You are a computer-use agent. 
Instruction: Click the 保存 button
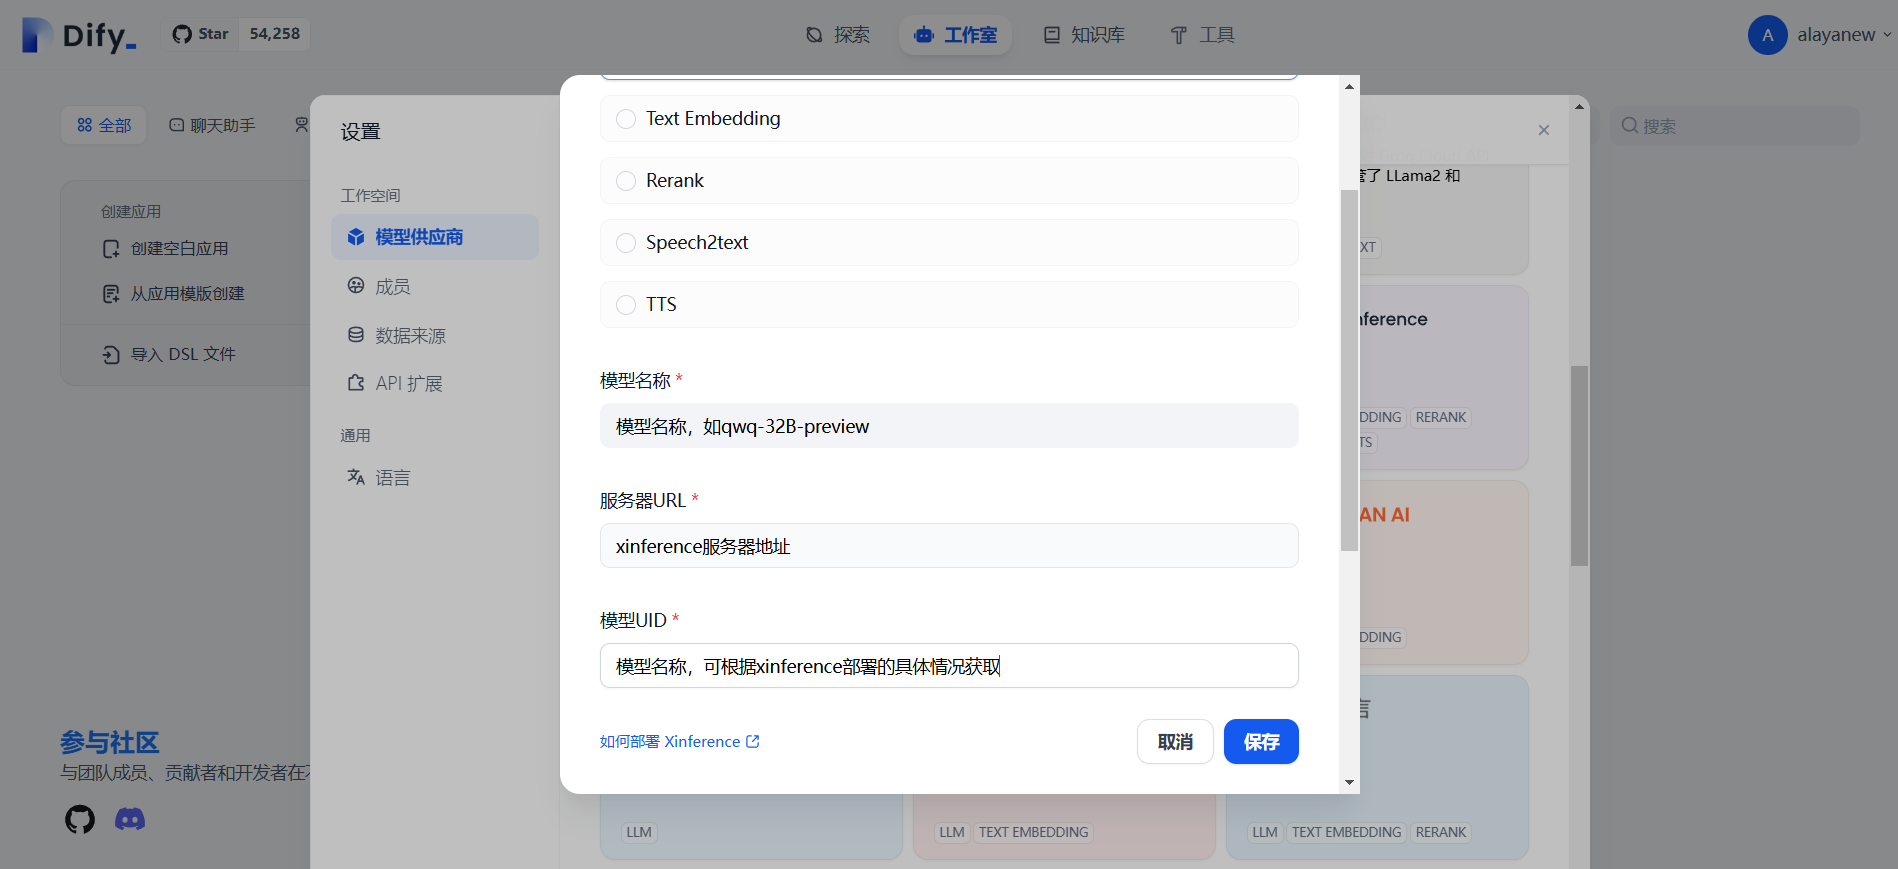pos(1260,742)
